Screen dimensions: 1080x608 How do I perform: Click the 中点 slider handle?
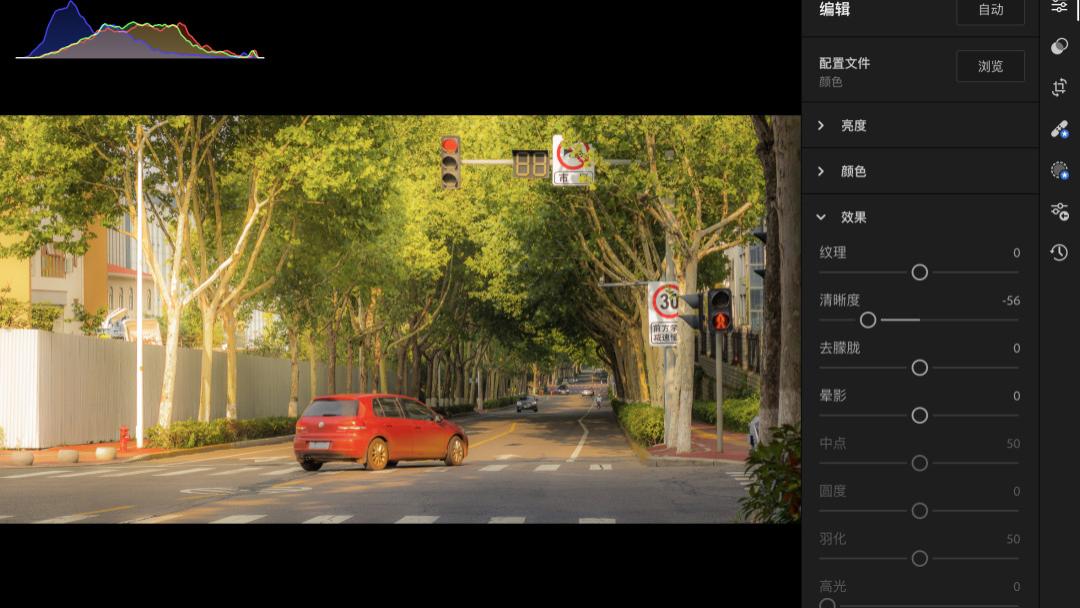[x=920, y=463]
